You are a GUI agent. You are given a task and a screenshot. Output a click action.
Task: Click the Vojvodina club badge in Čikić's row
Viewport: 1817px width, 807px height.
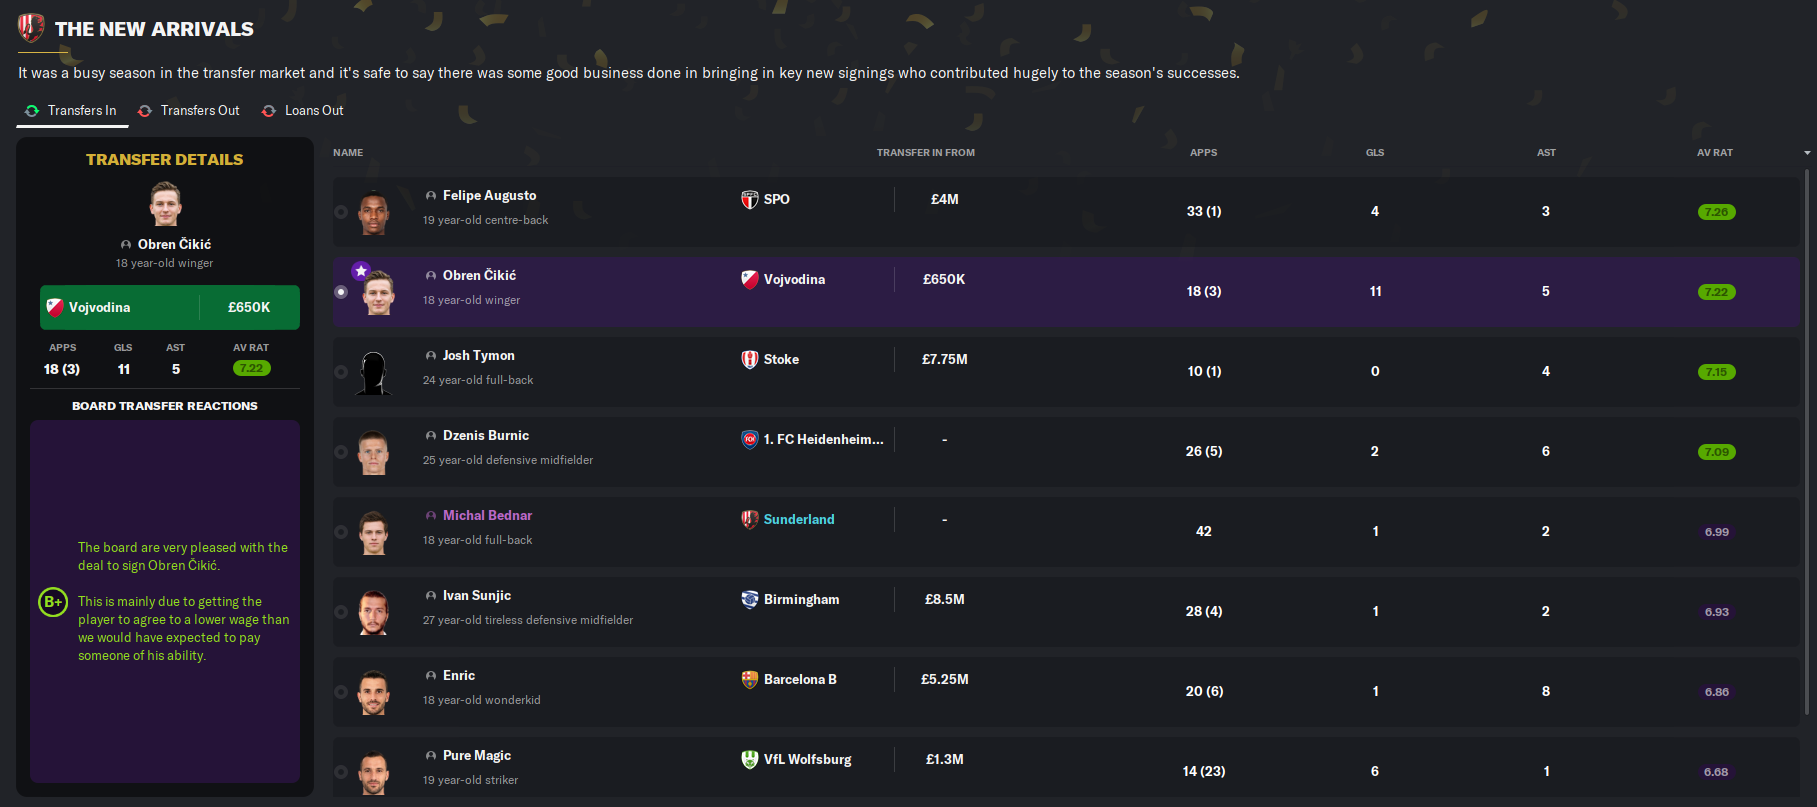pos(749,279)
